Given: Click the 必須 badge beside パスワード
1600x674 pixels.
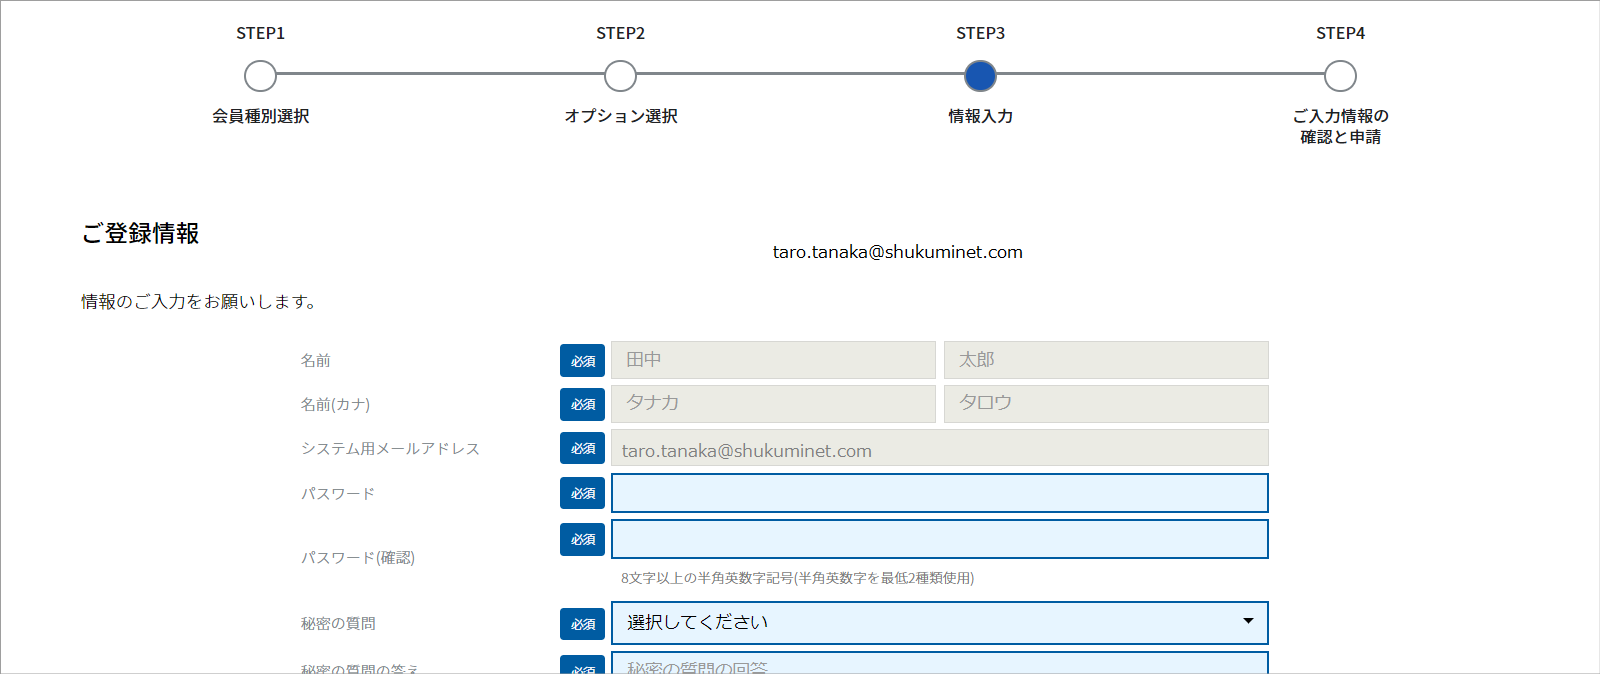Looking at the screenshot, I should pos(582,493).
